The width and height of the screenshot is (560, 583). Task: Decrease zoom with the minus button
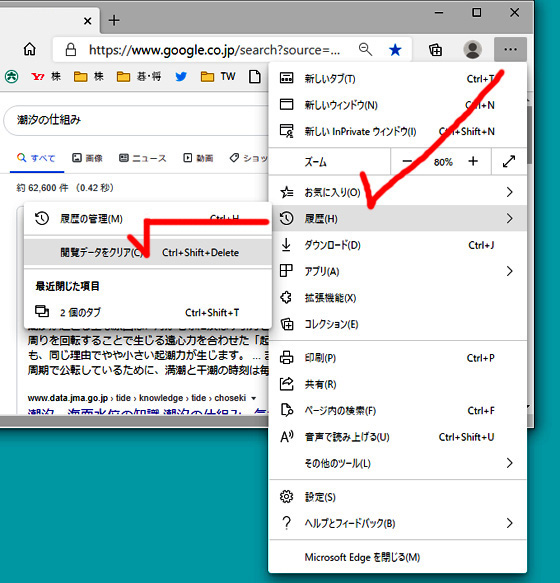pos(407,161)
